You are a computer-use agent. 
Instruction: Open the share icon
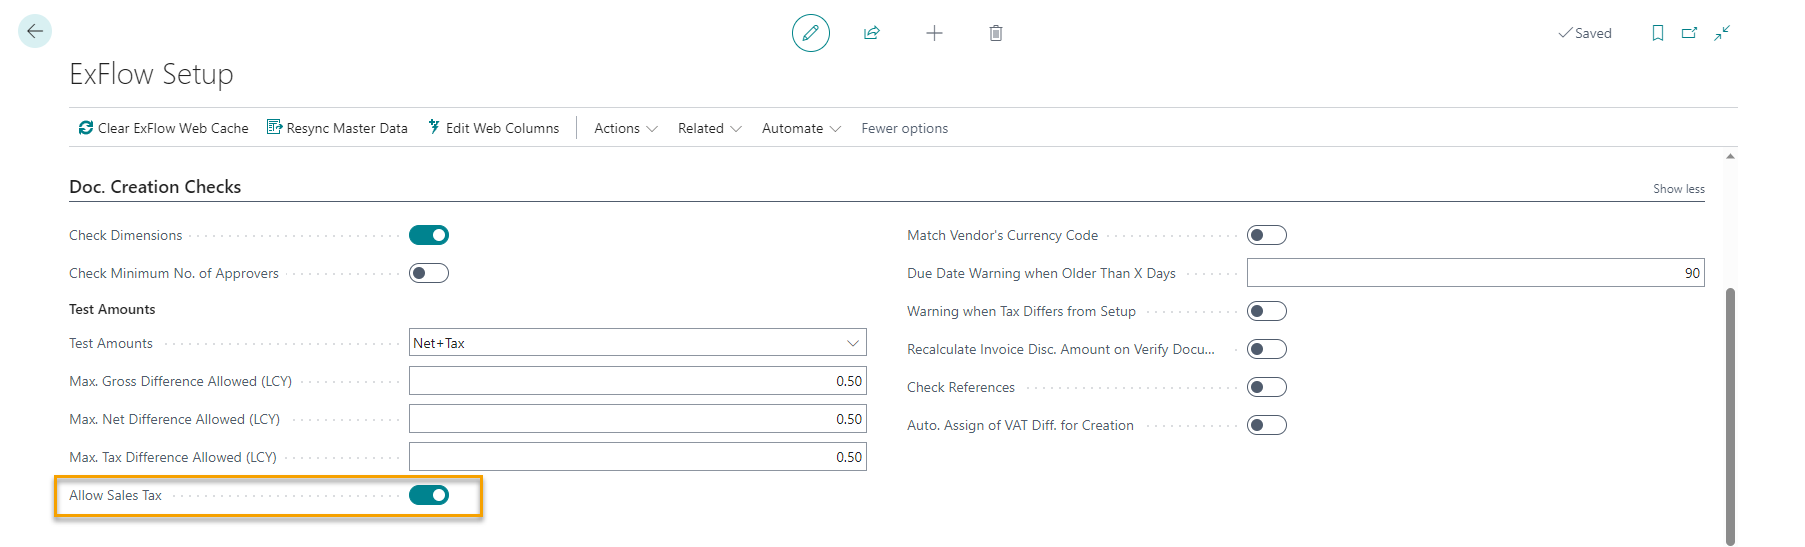tap(872, 33)
